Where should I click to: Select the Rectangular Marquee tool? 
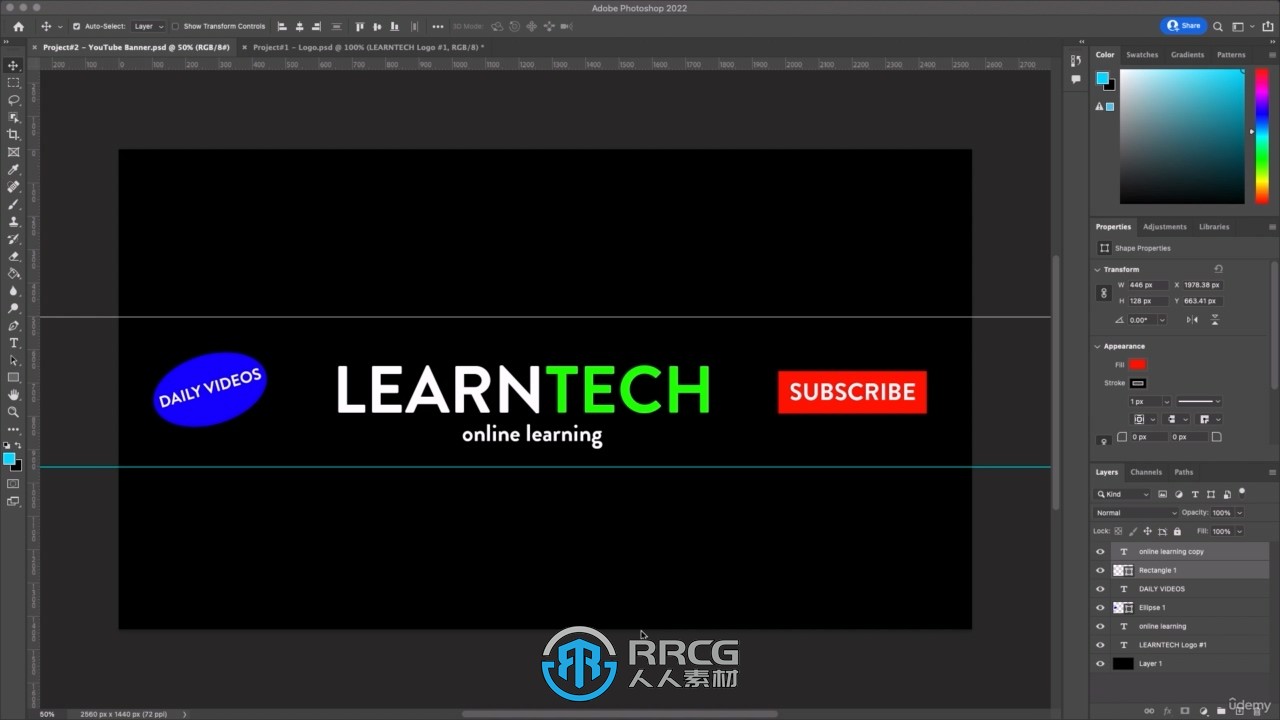pos(13,82)
